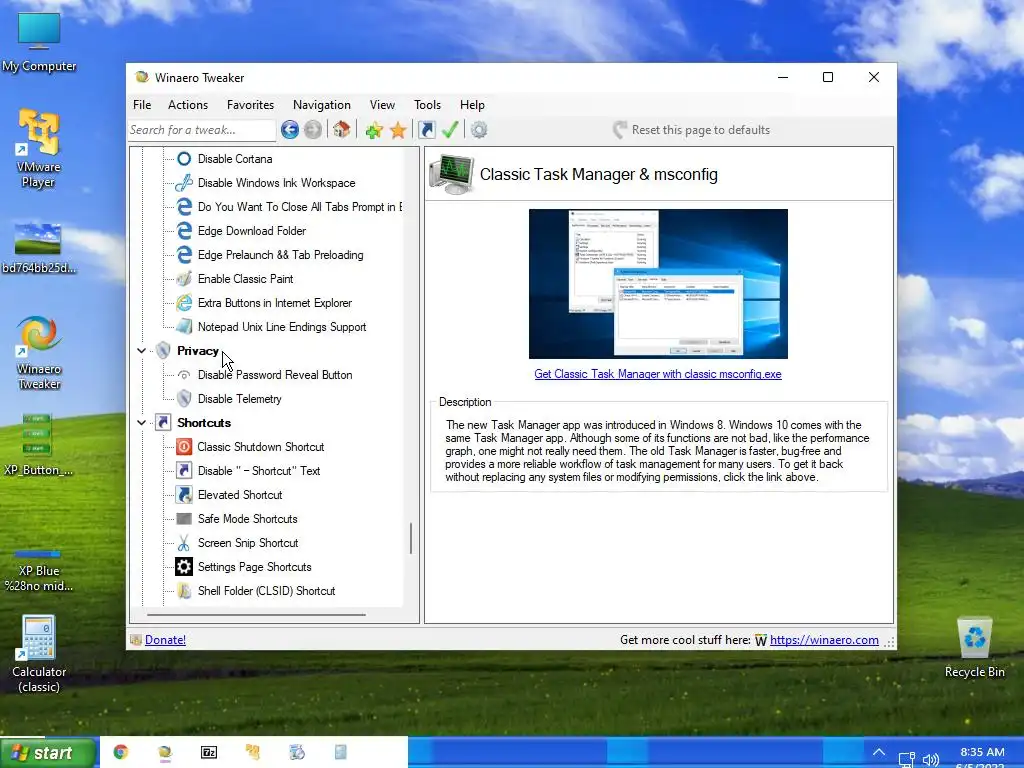Open Calculator (classic) desktop shortcut
This screenshot has width=1024, height=768.
tap(39, 654)
